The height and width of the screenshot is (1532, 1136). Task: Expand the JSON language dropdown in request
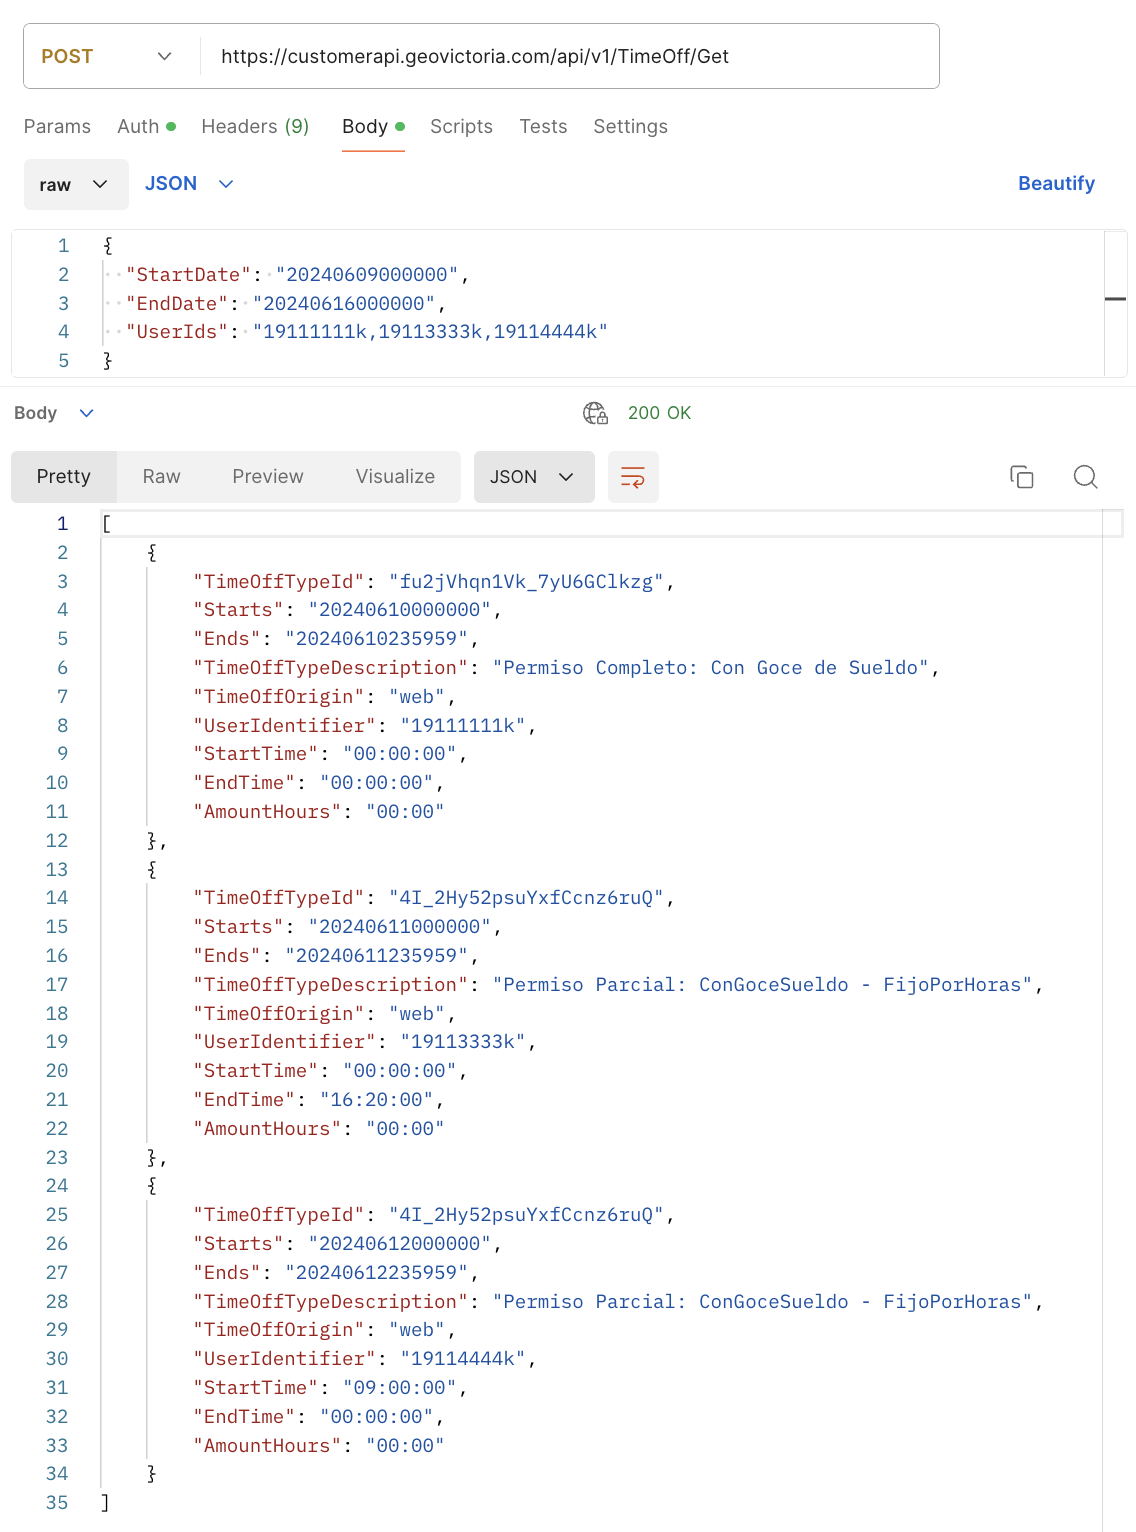click(189, 184)
